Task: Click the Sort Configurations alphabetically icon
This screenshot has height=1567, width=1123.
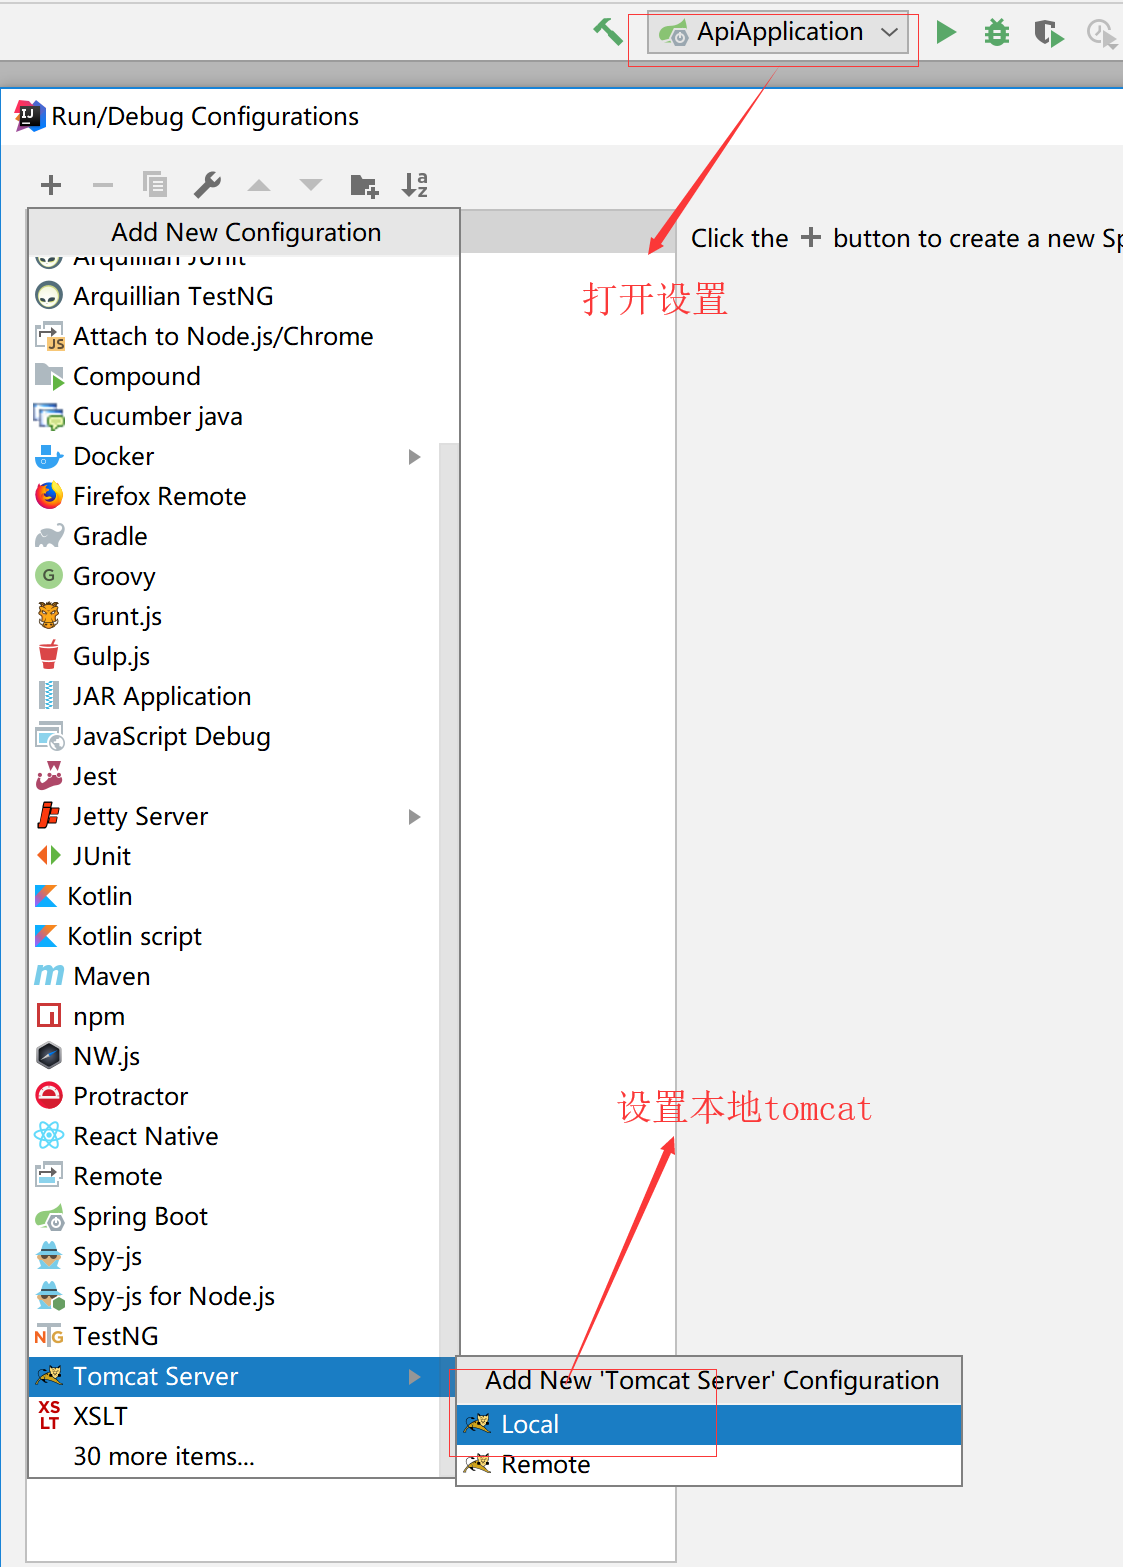Action: tap(415, 185)
